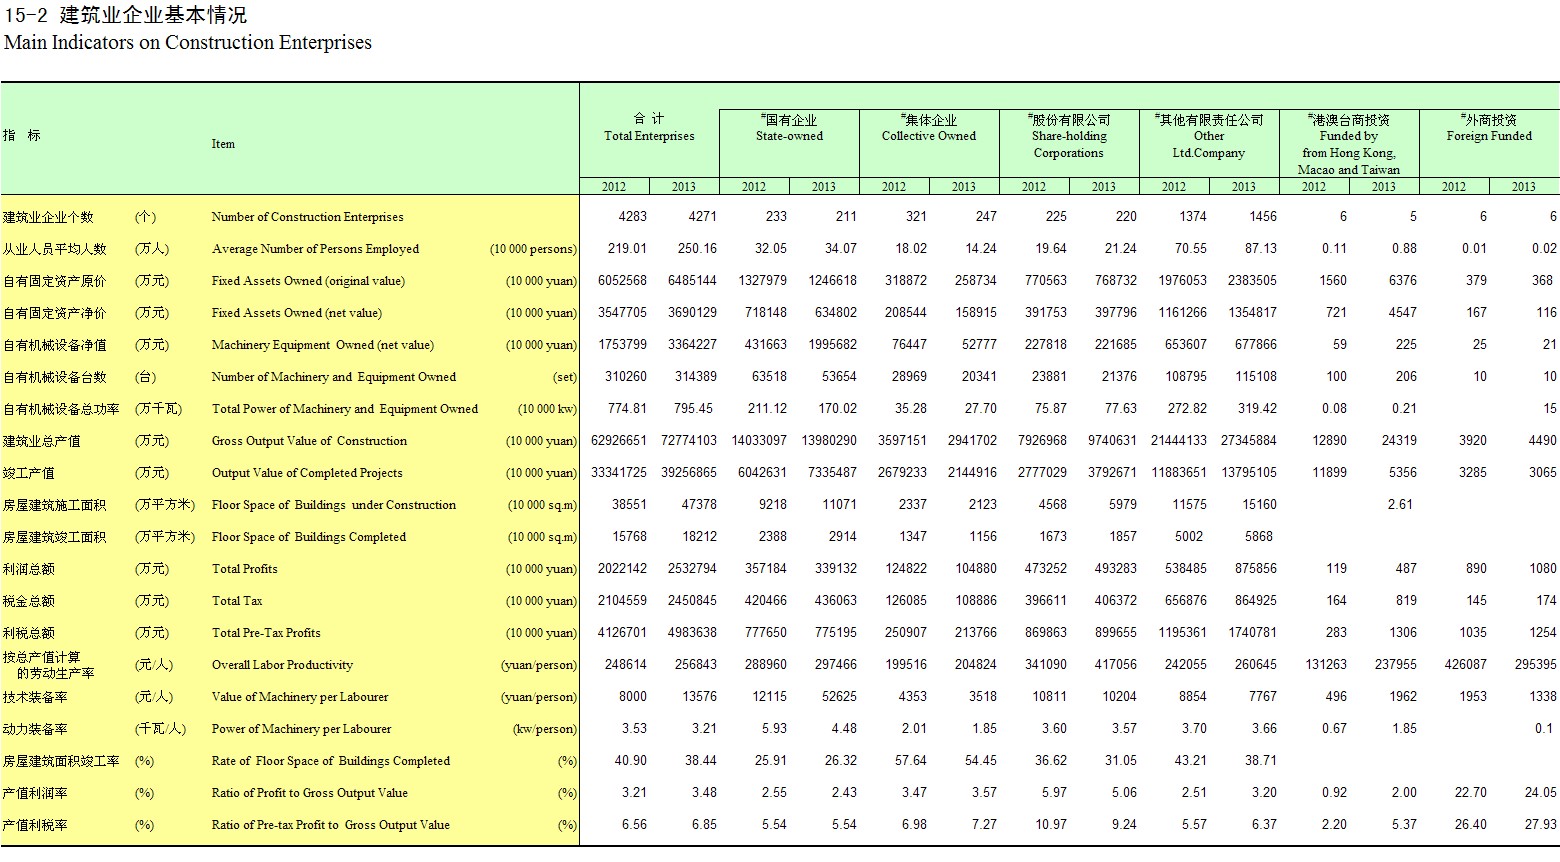Viewport: 1560px width, 862px height.
Task: Click the Chinese row label '利润总额'
Action: [x=29, y=569]
